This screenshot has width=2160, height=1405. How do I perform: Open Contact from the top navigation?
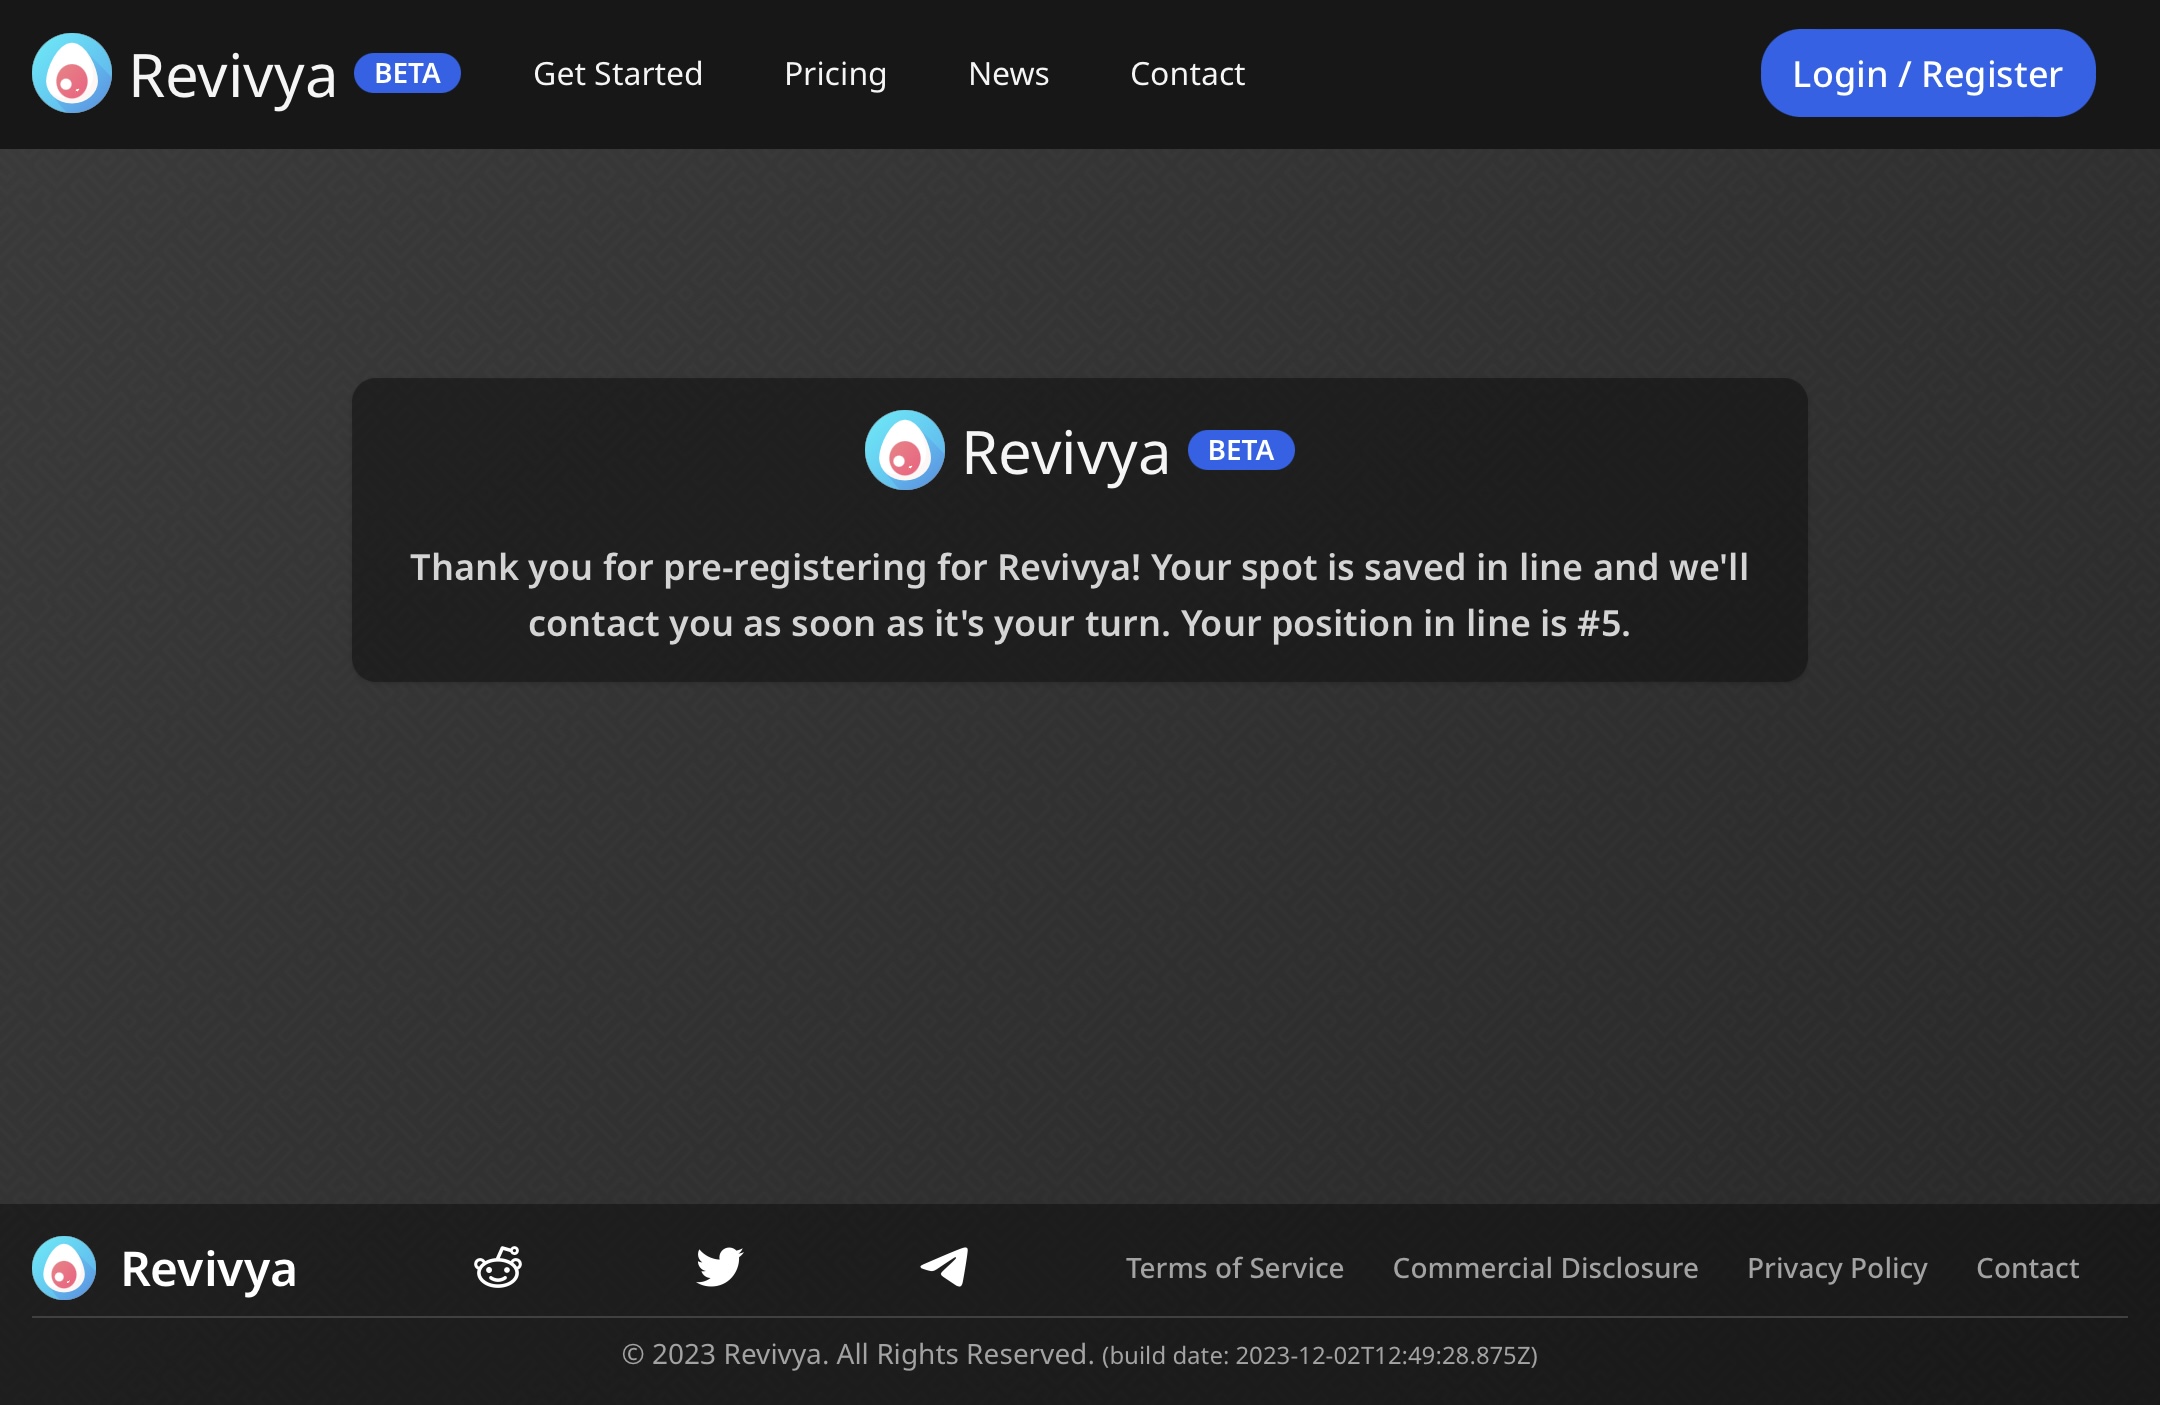point(1187,74)
